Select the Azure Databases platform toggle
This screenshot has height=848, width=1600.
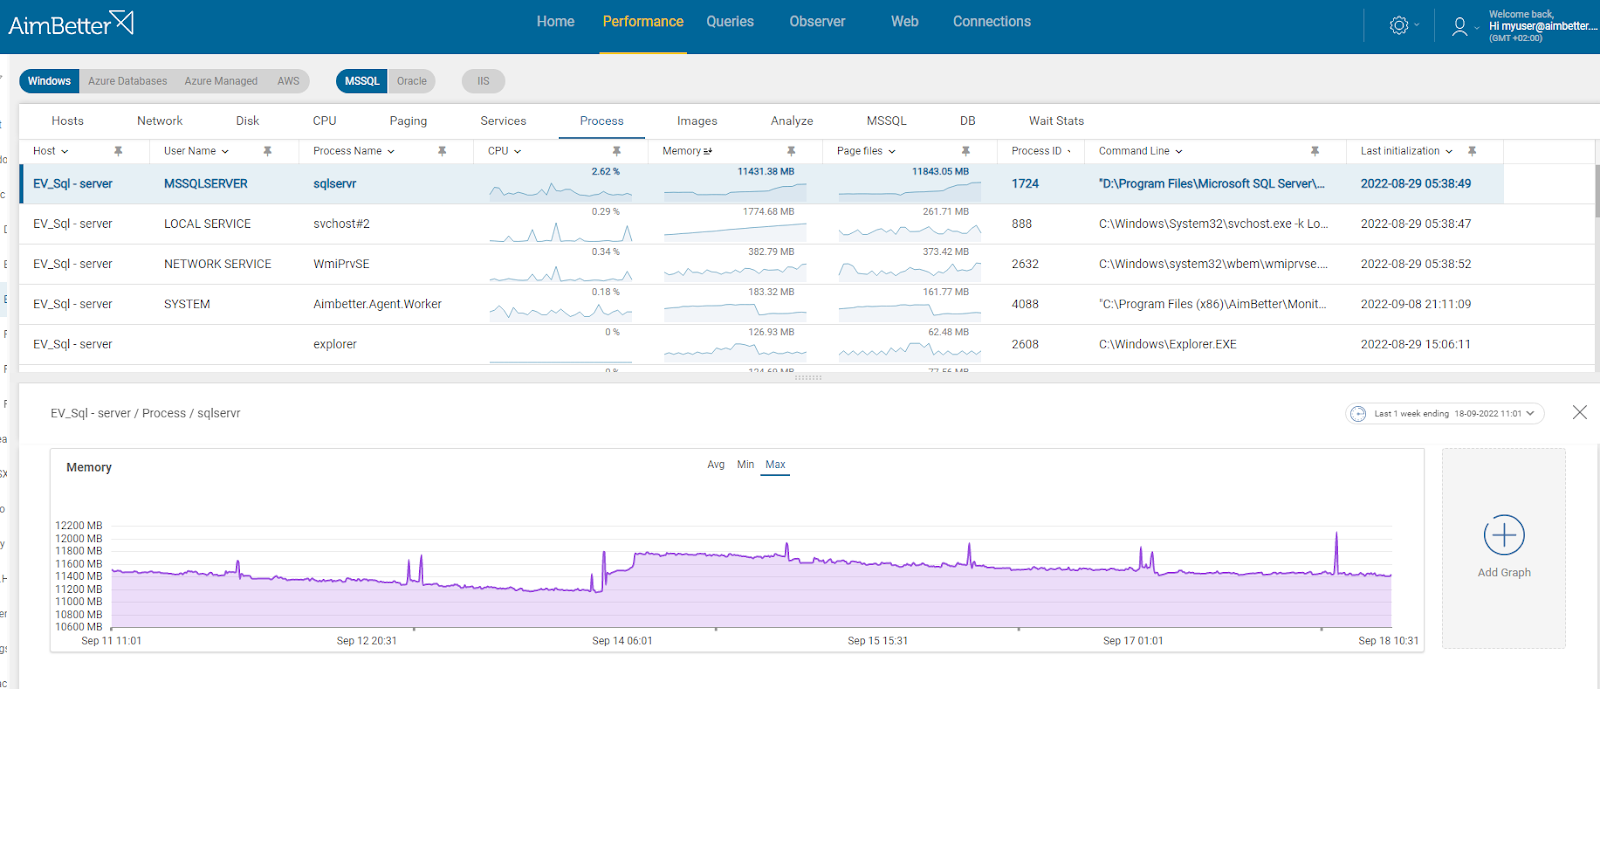coord(127,81)
